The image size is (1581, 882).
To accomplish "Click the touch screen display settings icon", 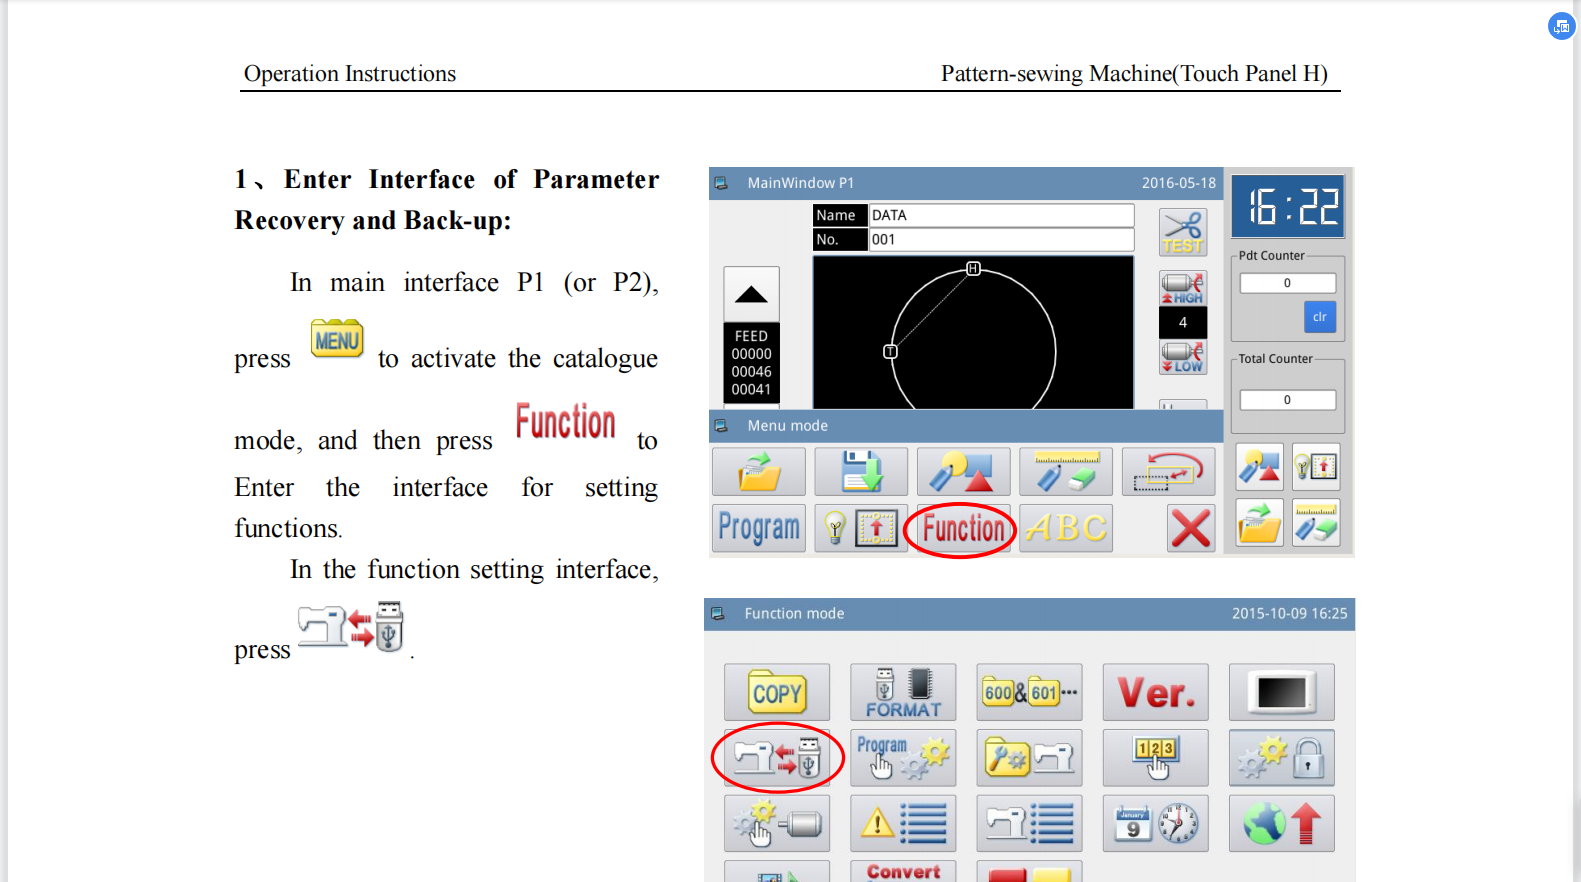I will (1282, 692).
